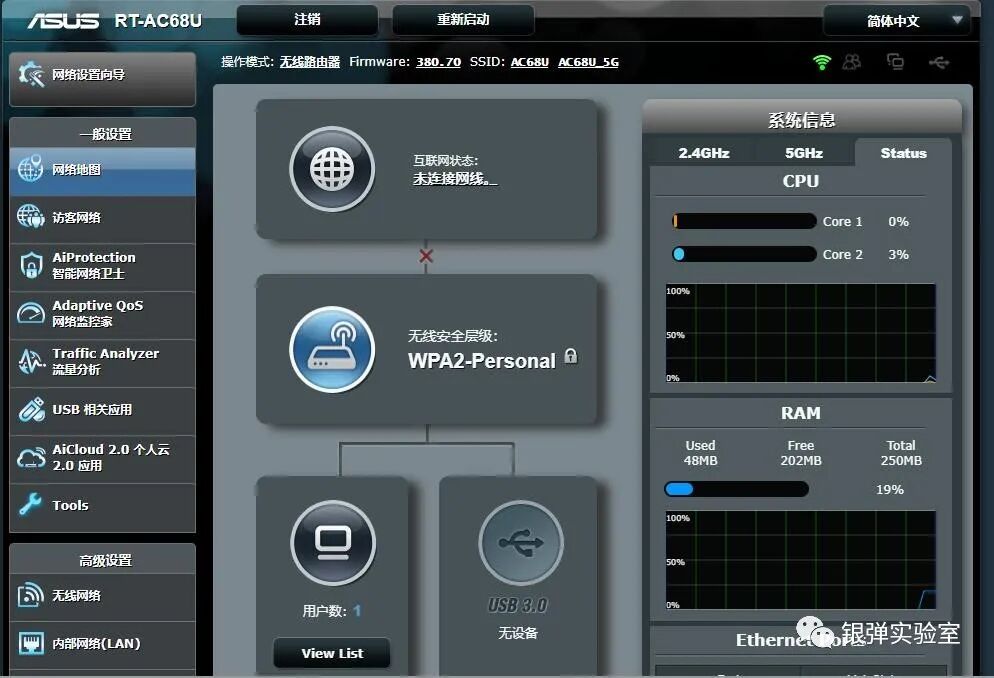Click the lock icon beside WPA2-Personal

pyautogui.click(x=571, y=356)
